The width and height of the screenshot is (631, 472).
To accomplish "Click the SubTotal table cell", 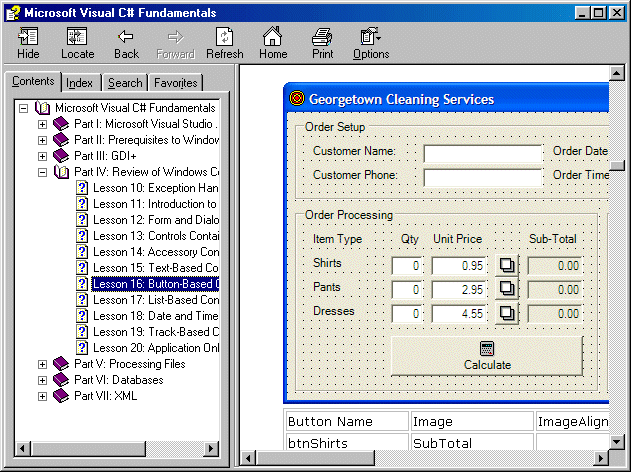I will (x=472, y=442).
